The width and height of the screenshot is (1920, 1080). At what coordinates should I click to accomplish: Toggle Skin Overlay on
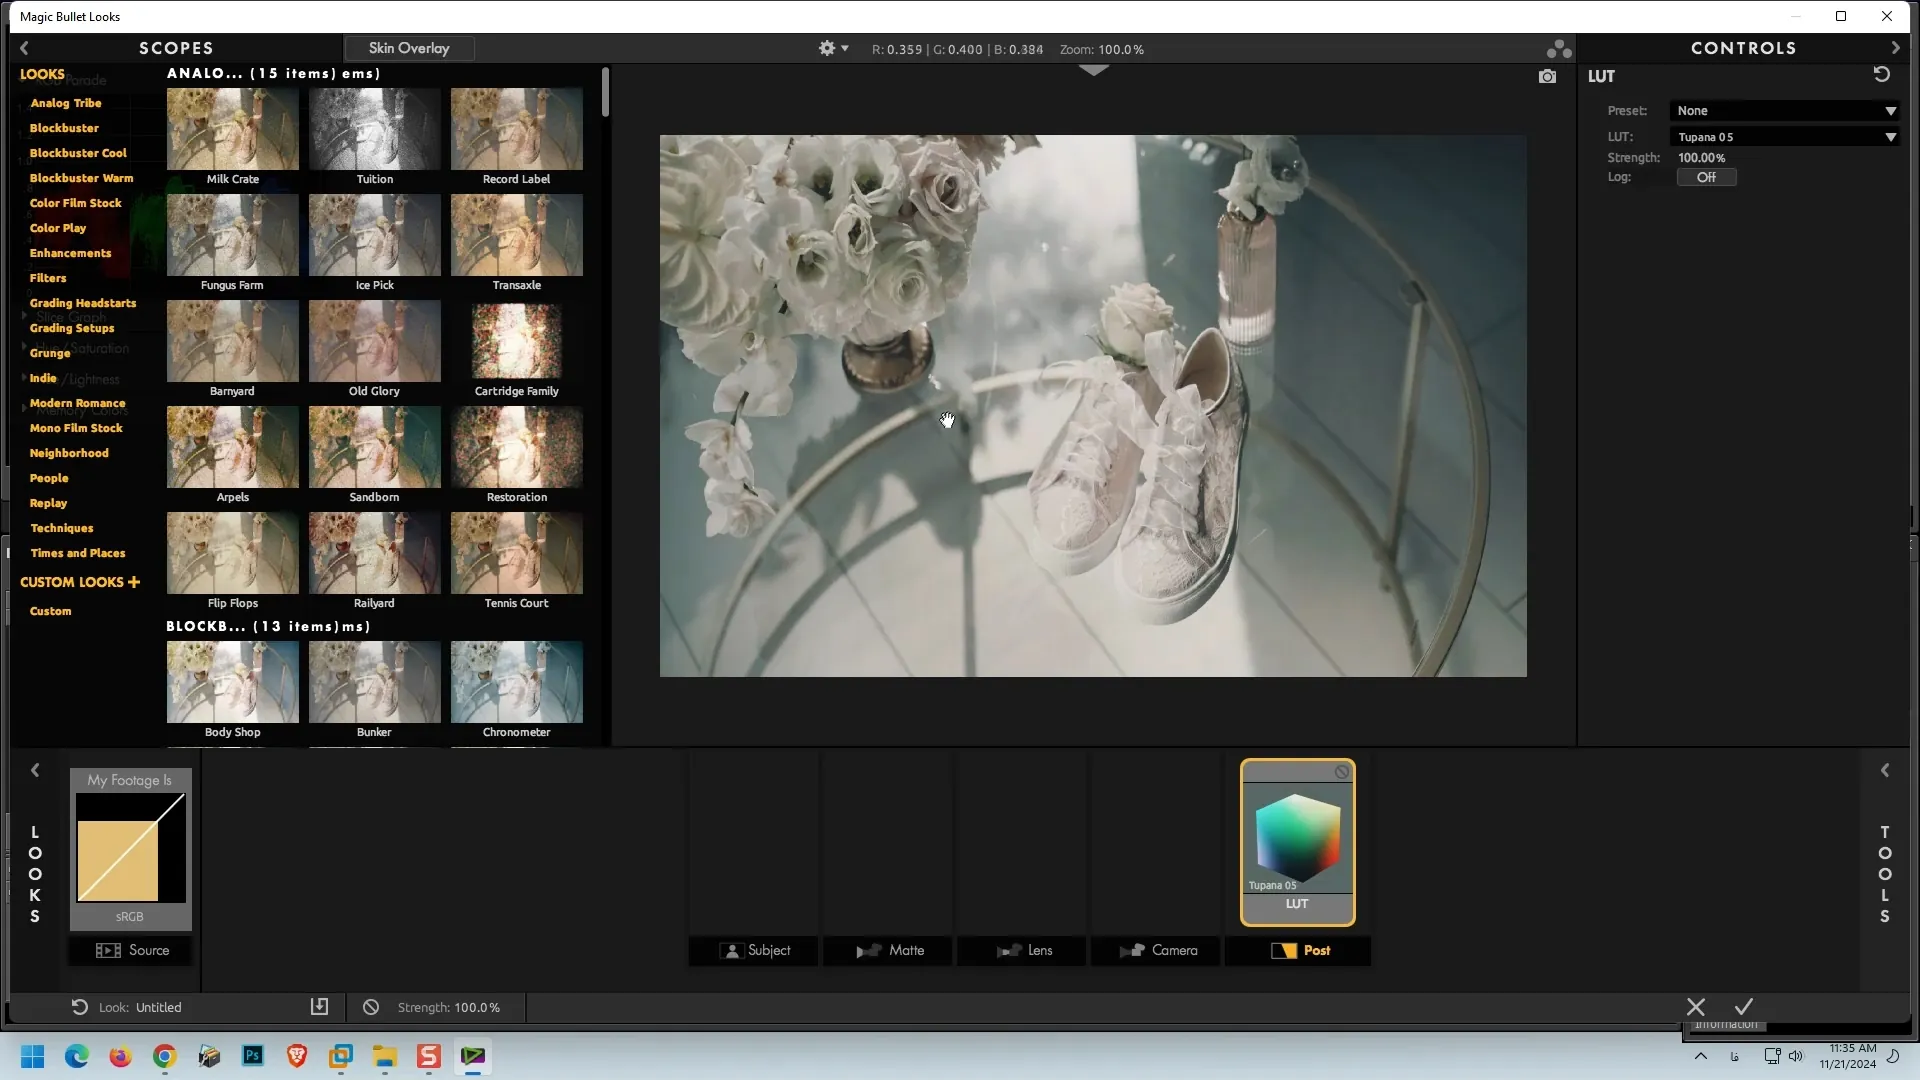point(409,48)
